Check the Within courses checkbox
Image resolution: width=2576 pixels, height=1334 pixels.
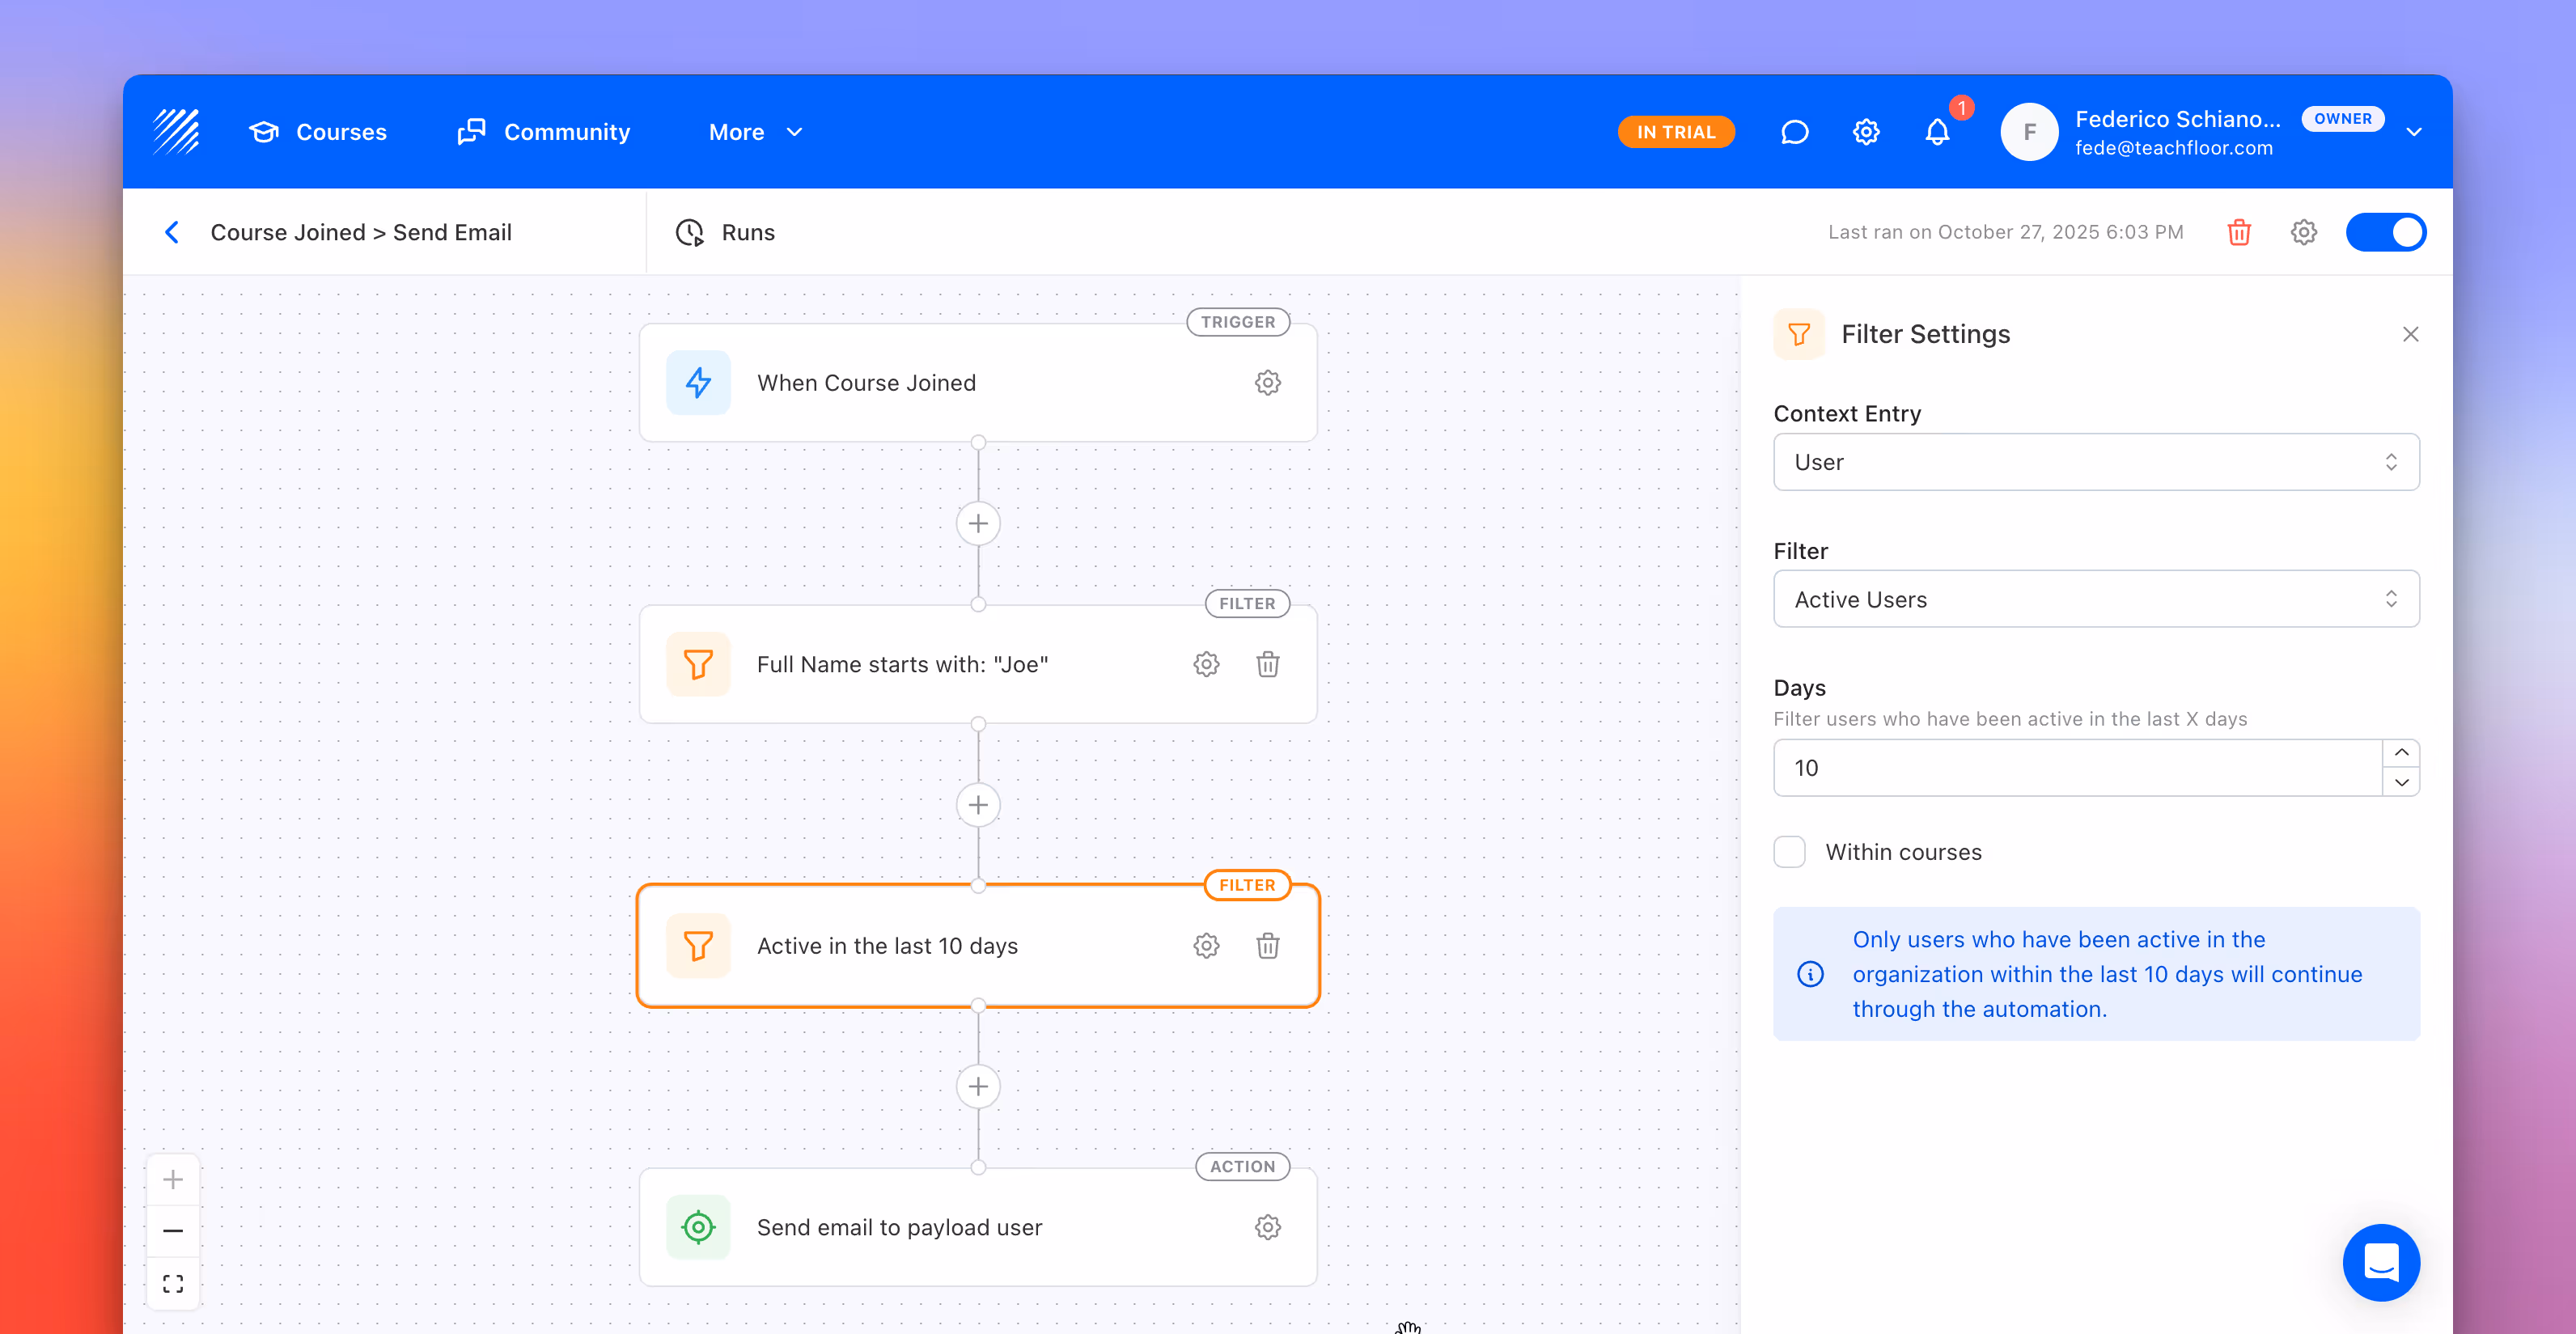[x=1789, y=852]
